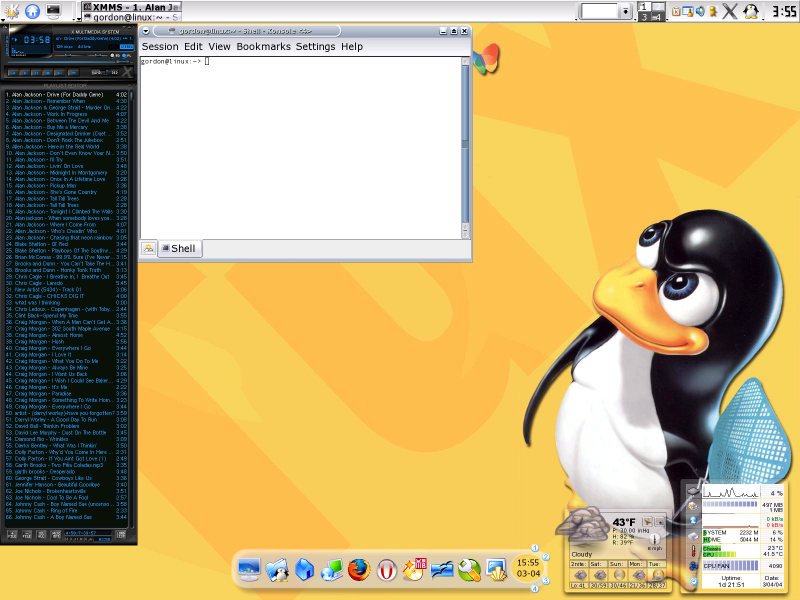Launch Opera from the dock

pyautogui.click(x=387, y=570)
